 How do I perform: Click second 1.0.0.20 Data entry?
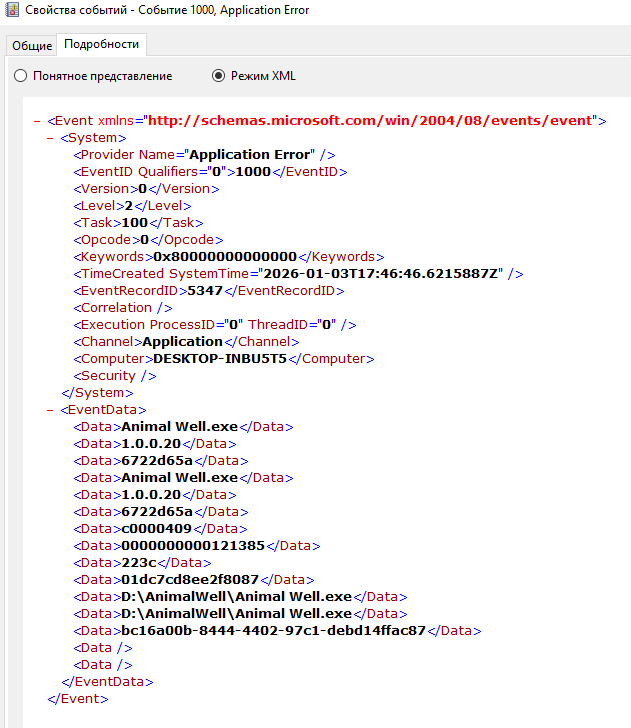[155, 495]
